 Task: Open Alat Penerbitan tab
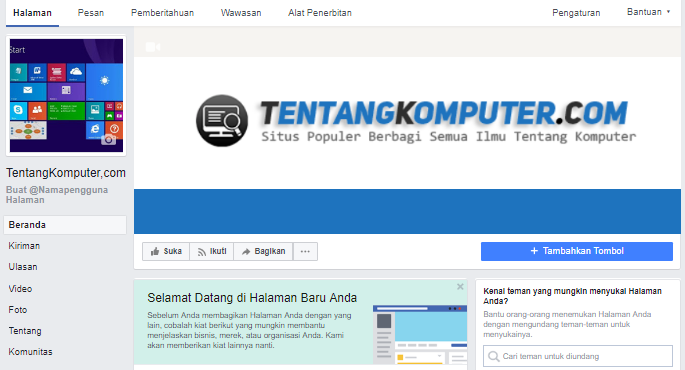(320, 13)
